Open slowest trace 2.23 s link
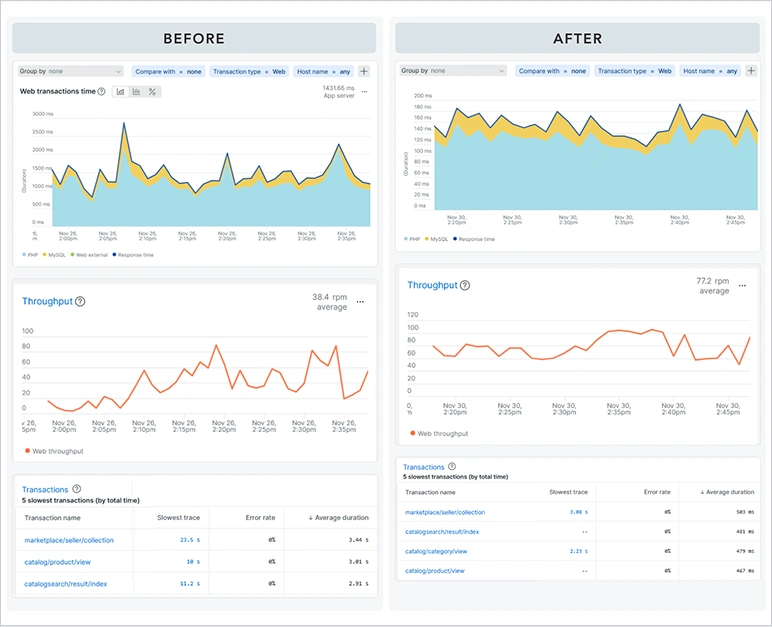The image size is (772, 627). click(579, 552)
